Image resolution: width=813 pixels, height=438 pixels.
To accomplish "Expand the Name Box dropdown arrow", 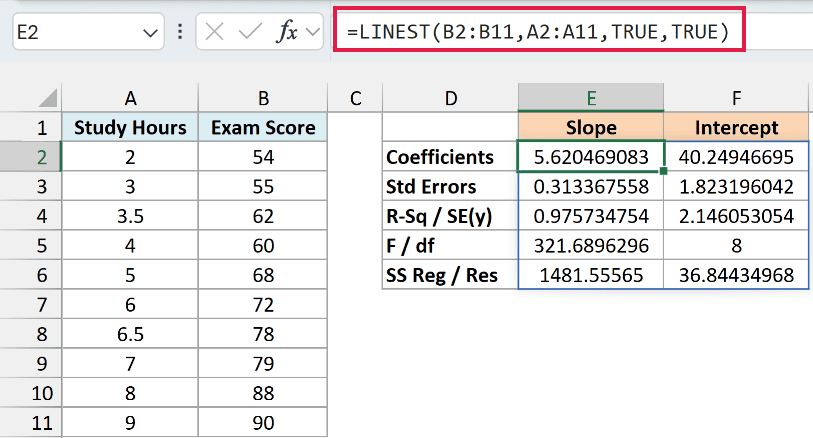I will click(x=150, y=33).
